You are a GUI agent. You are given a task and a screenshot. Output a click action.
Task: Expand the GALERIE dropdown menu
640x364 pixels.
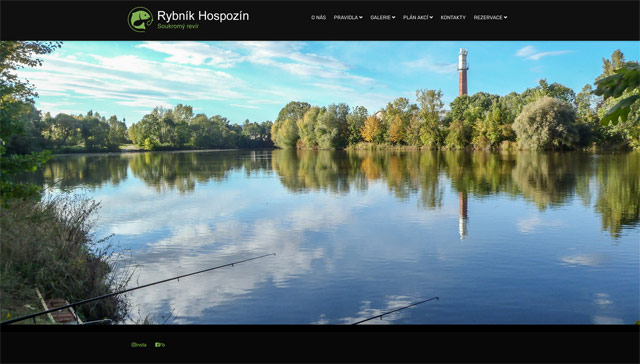click(382, 18)
